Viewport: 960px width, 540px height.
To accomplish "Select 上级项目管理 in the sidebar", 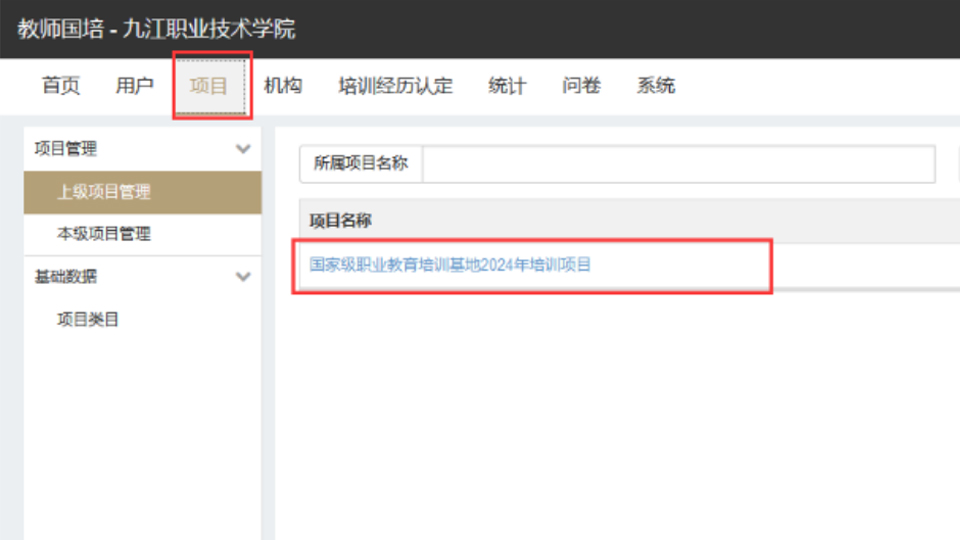I will 104,192.
